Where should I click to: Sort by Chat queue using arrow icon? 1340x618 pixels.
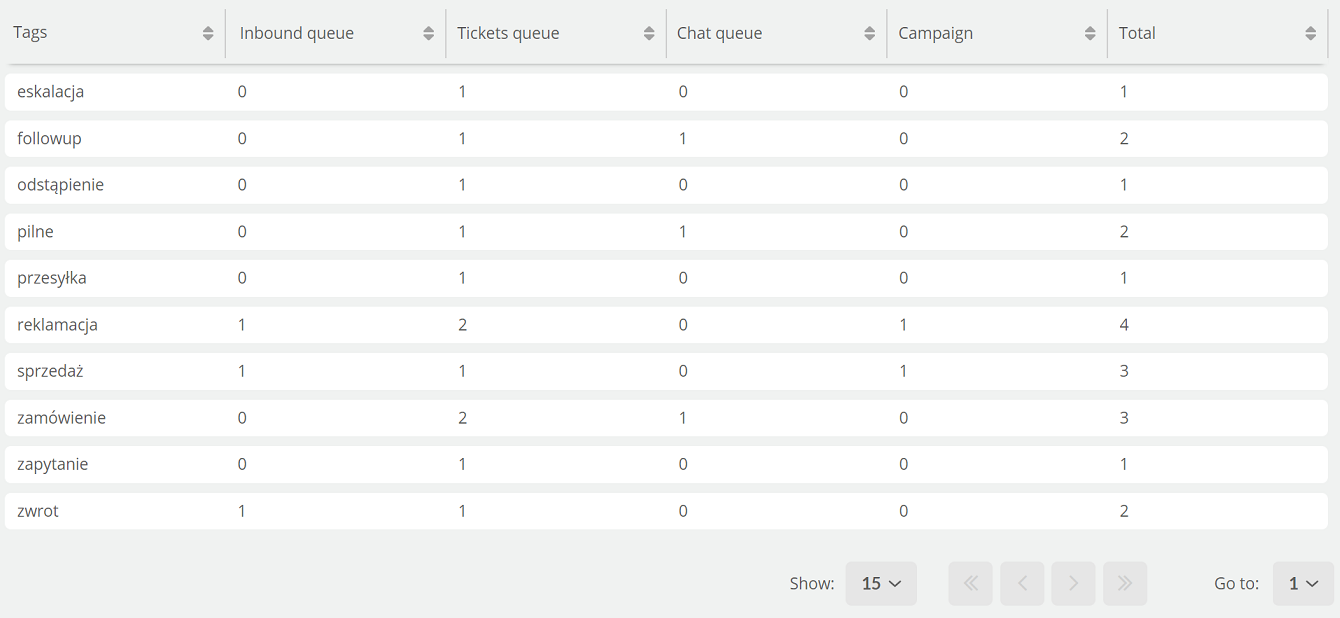pyautogui.click(x=869, y=33)
